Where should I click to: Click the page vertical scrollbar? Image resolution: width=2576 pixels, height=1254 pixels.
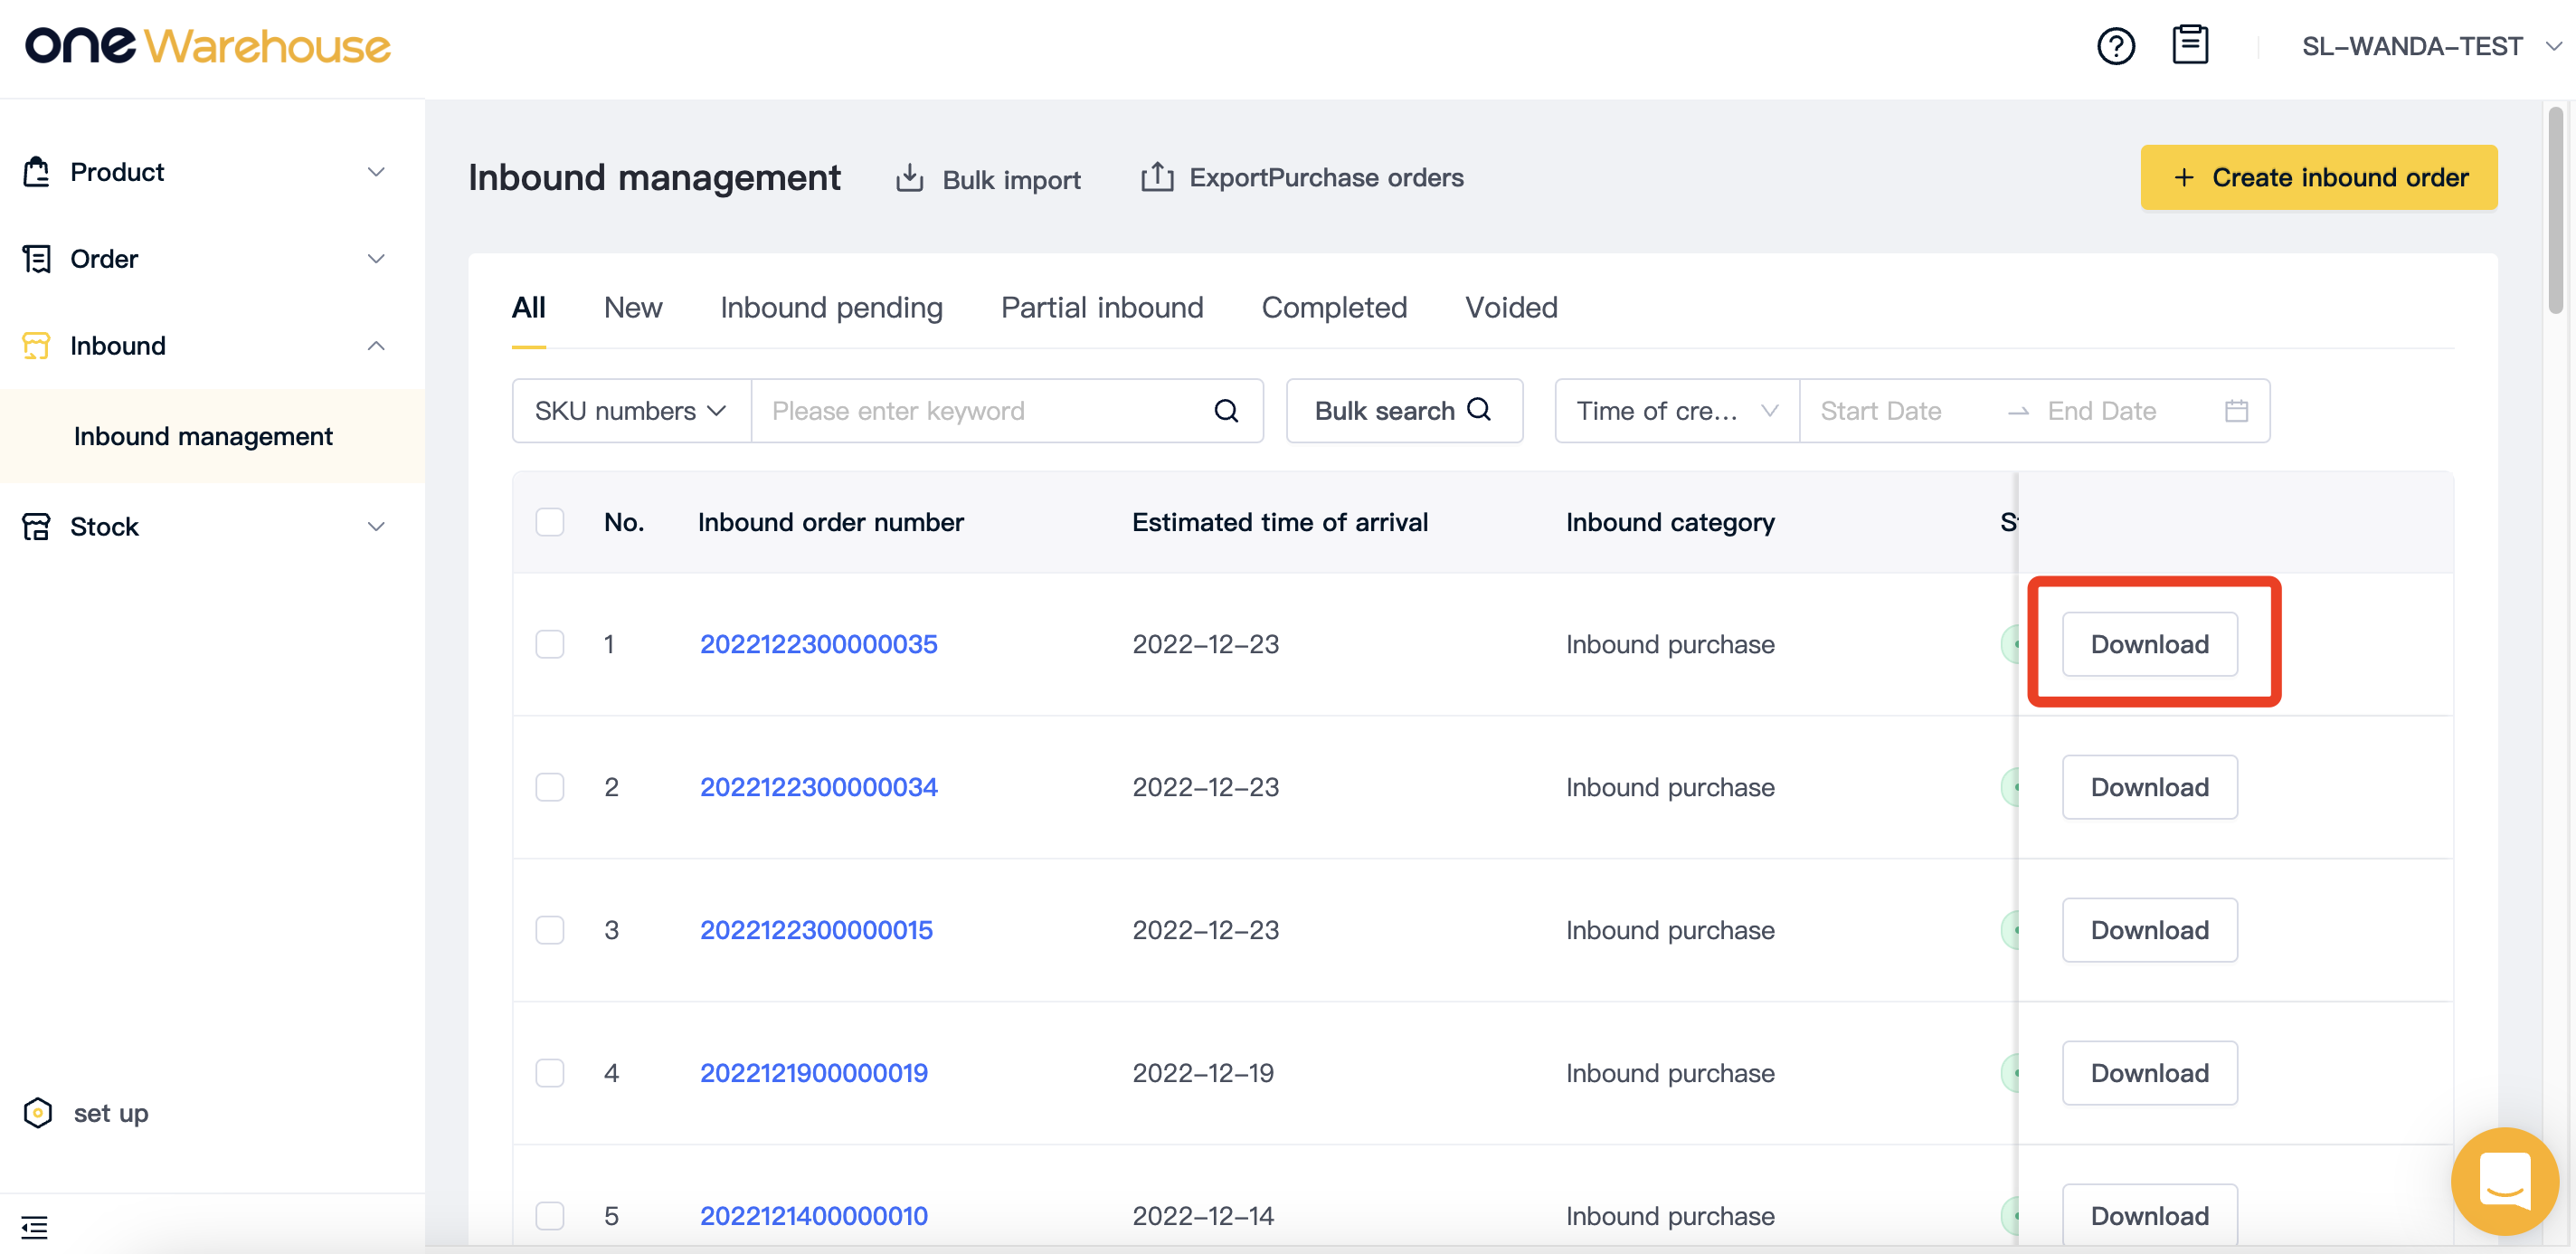[2556, 212]
